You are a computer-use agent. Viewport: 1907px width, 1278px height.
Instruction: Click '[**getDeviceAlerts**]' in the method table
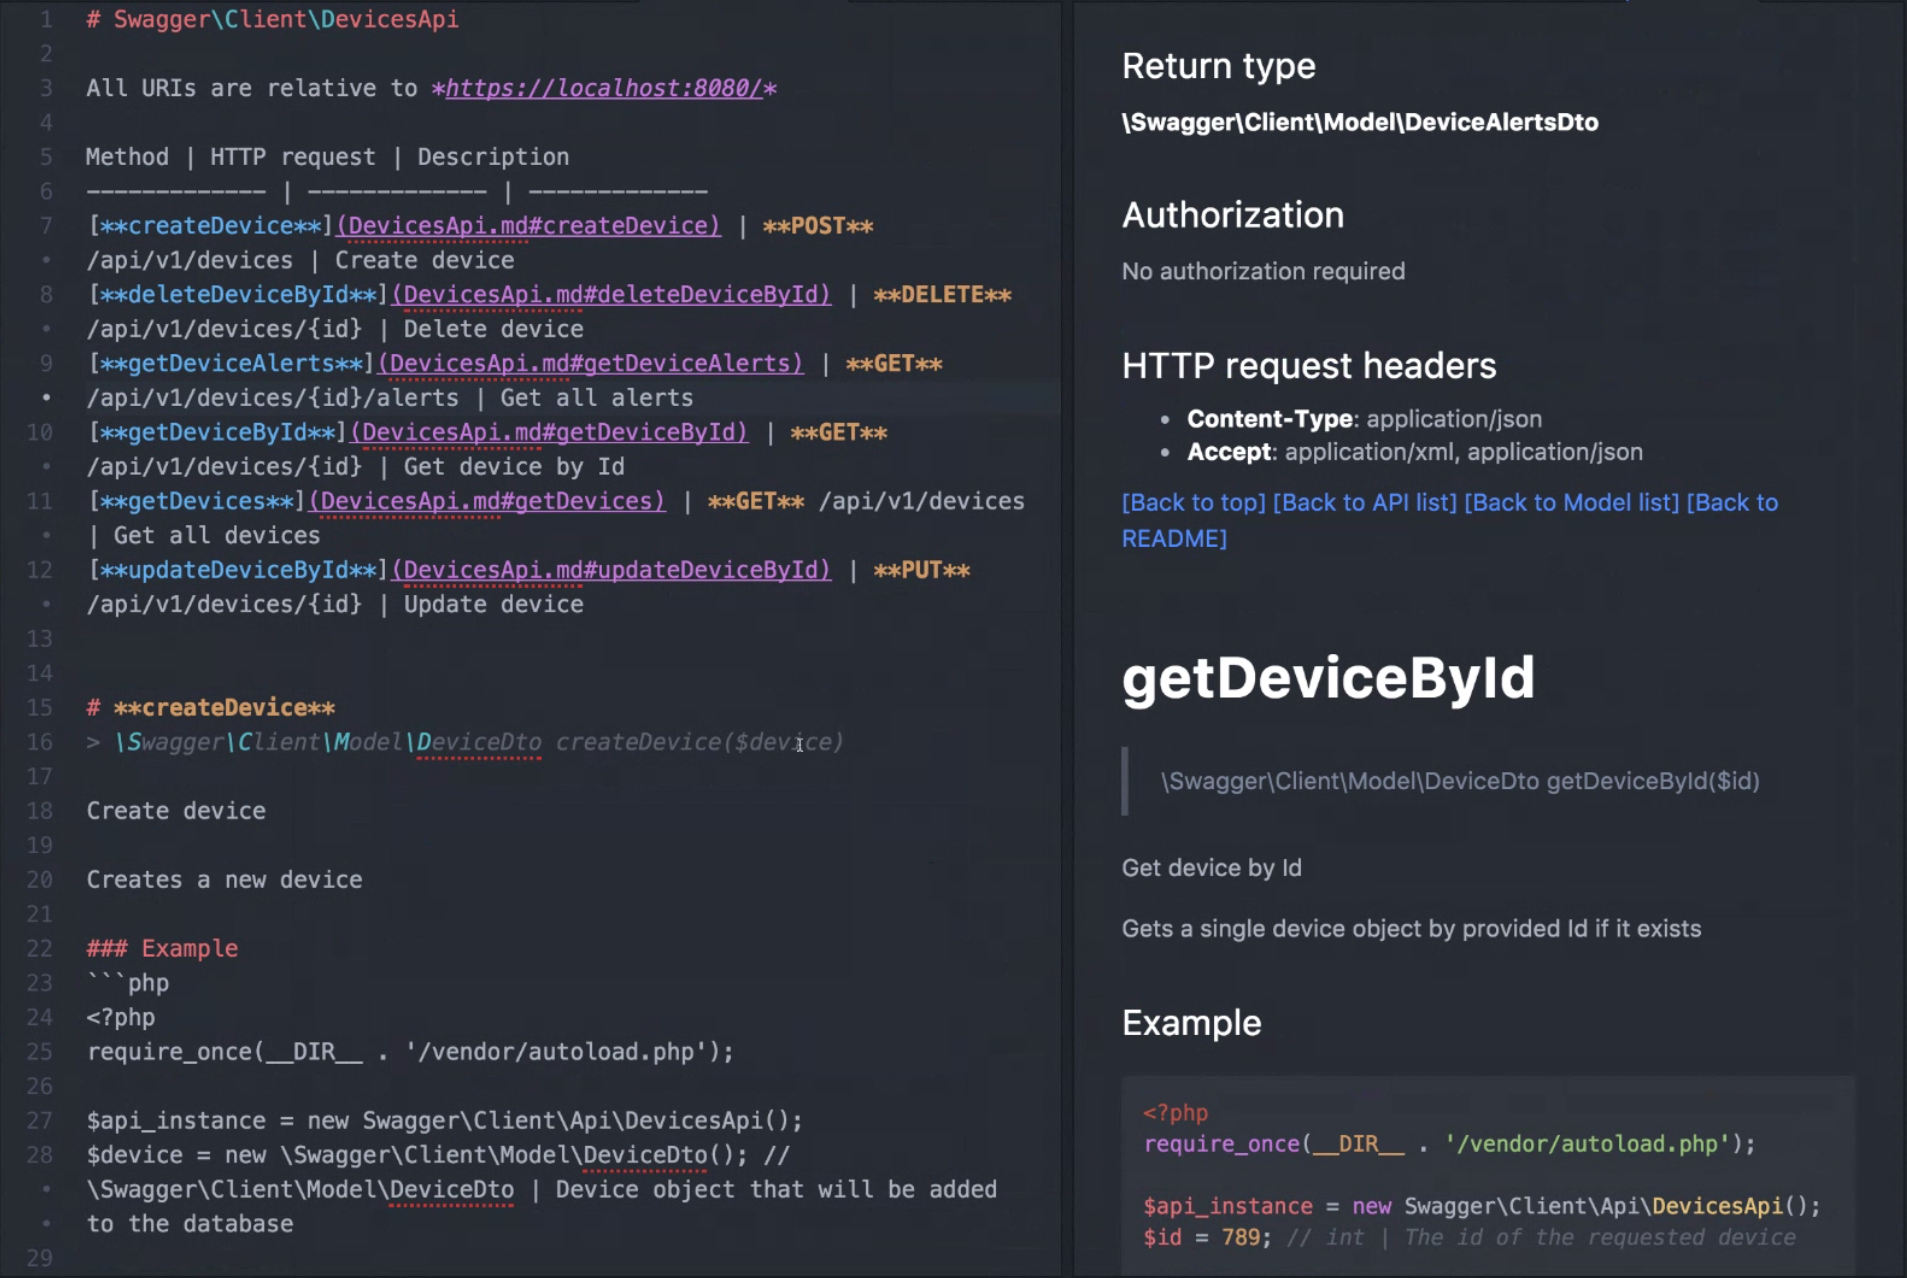pyautogui.click(x=231, y=364)
